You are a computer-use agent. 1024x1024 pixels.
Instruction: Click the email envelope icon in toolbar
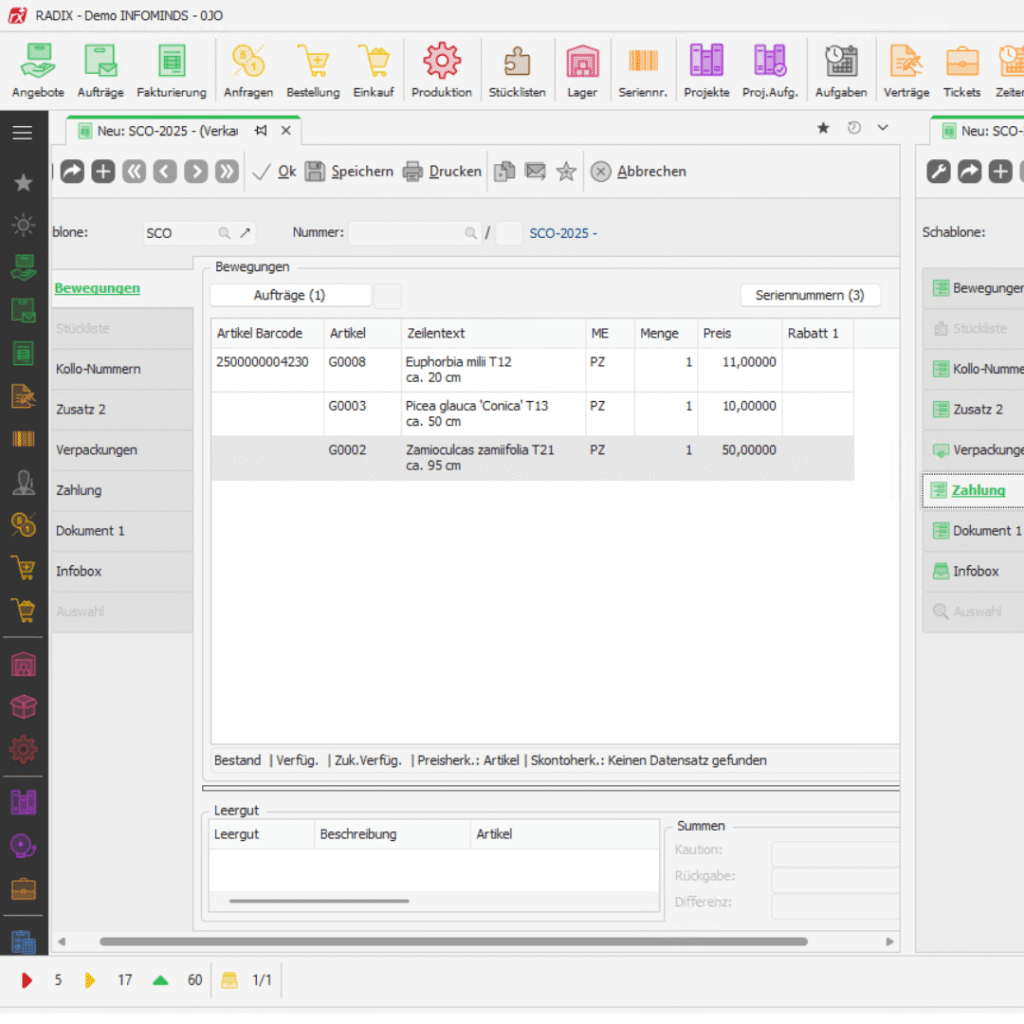pyautogui.click(x=536, y=172)
